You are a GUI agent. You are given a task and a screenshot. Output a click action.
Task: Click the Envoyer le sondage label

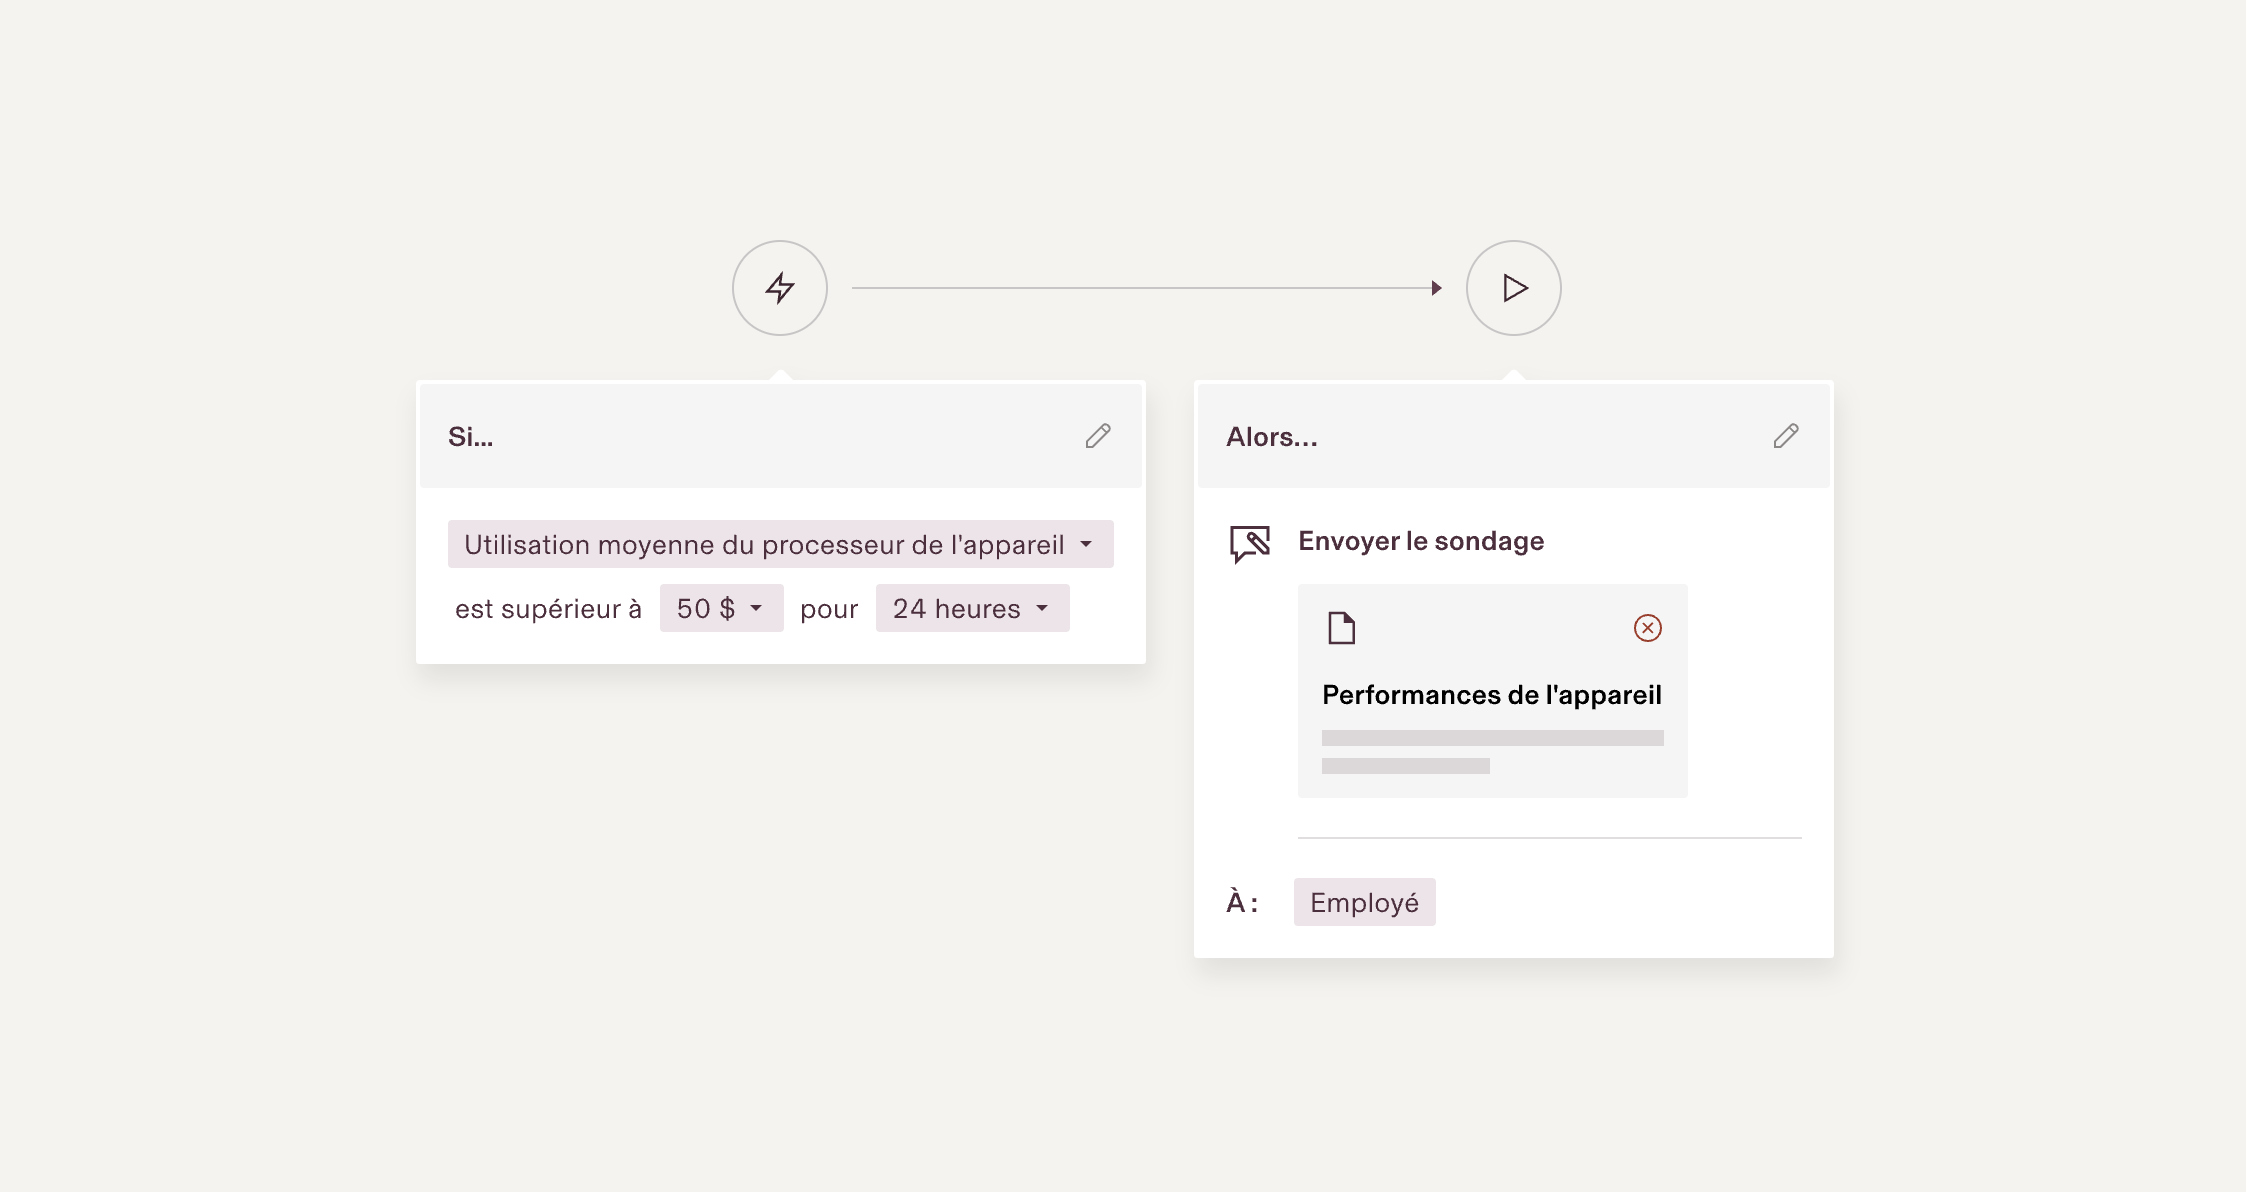1421,541
